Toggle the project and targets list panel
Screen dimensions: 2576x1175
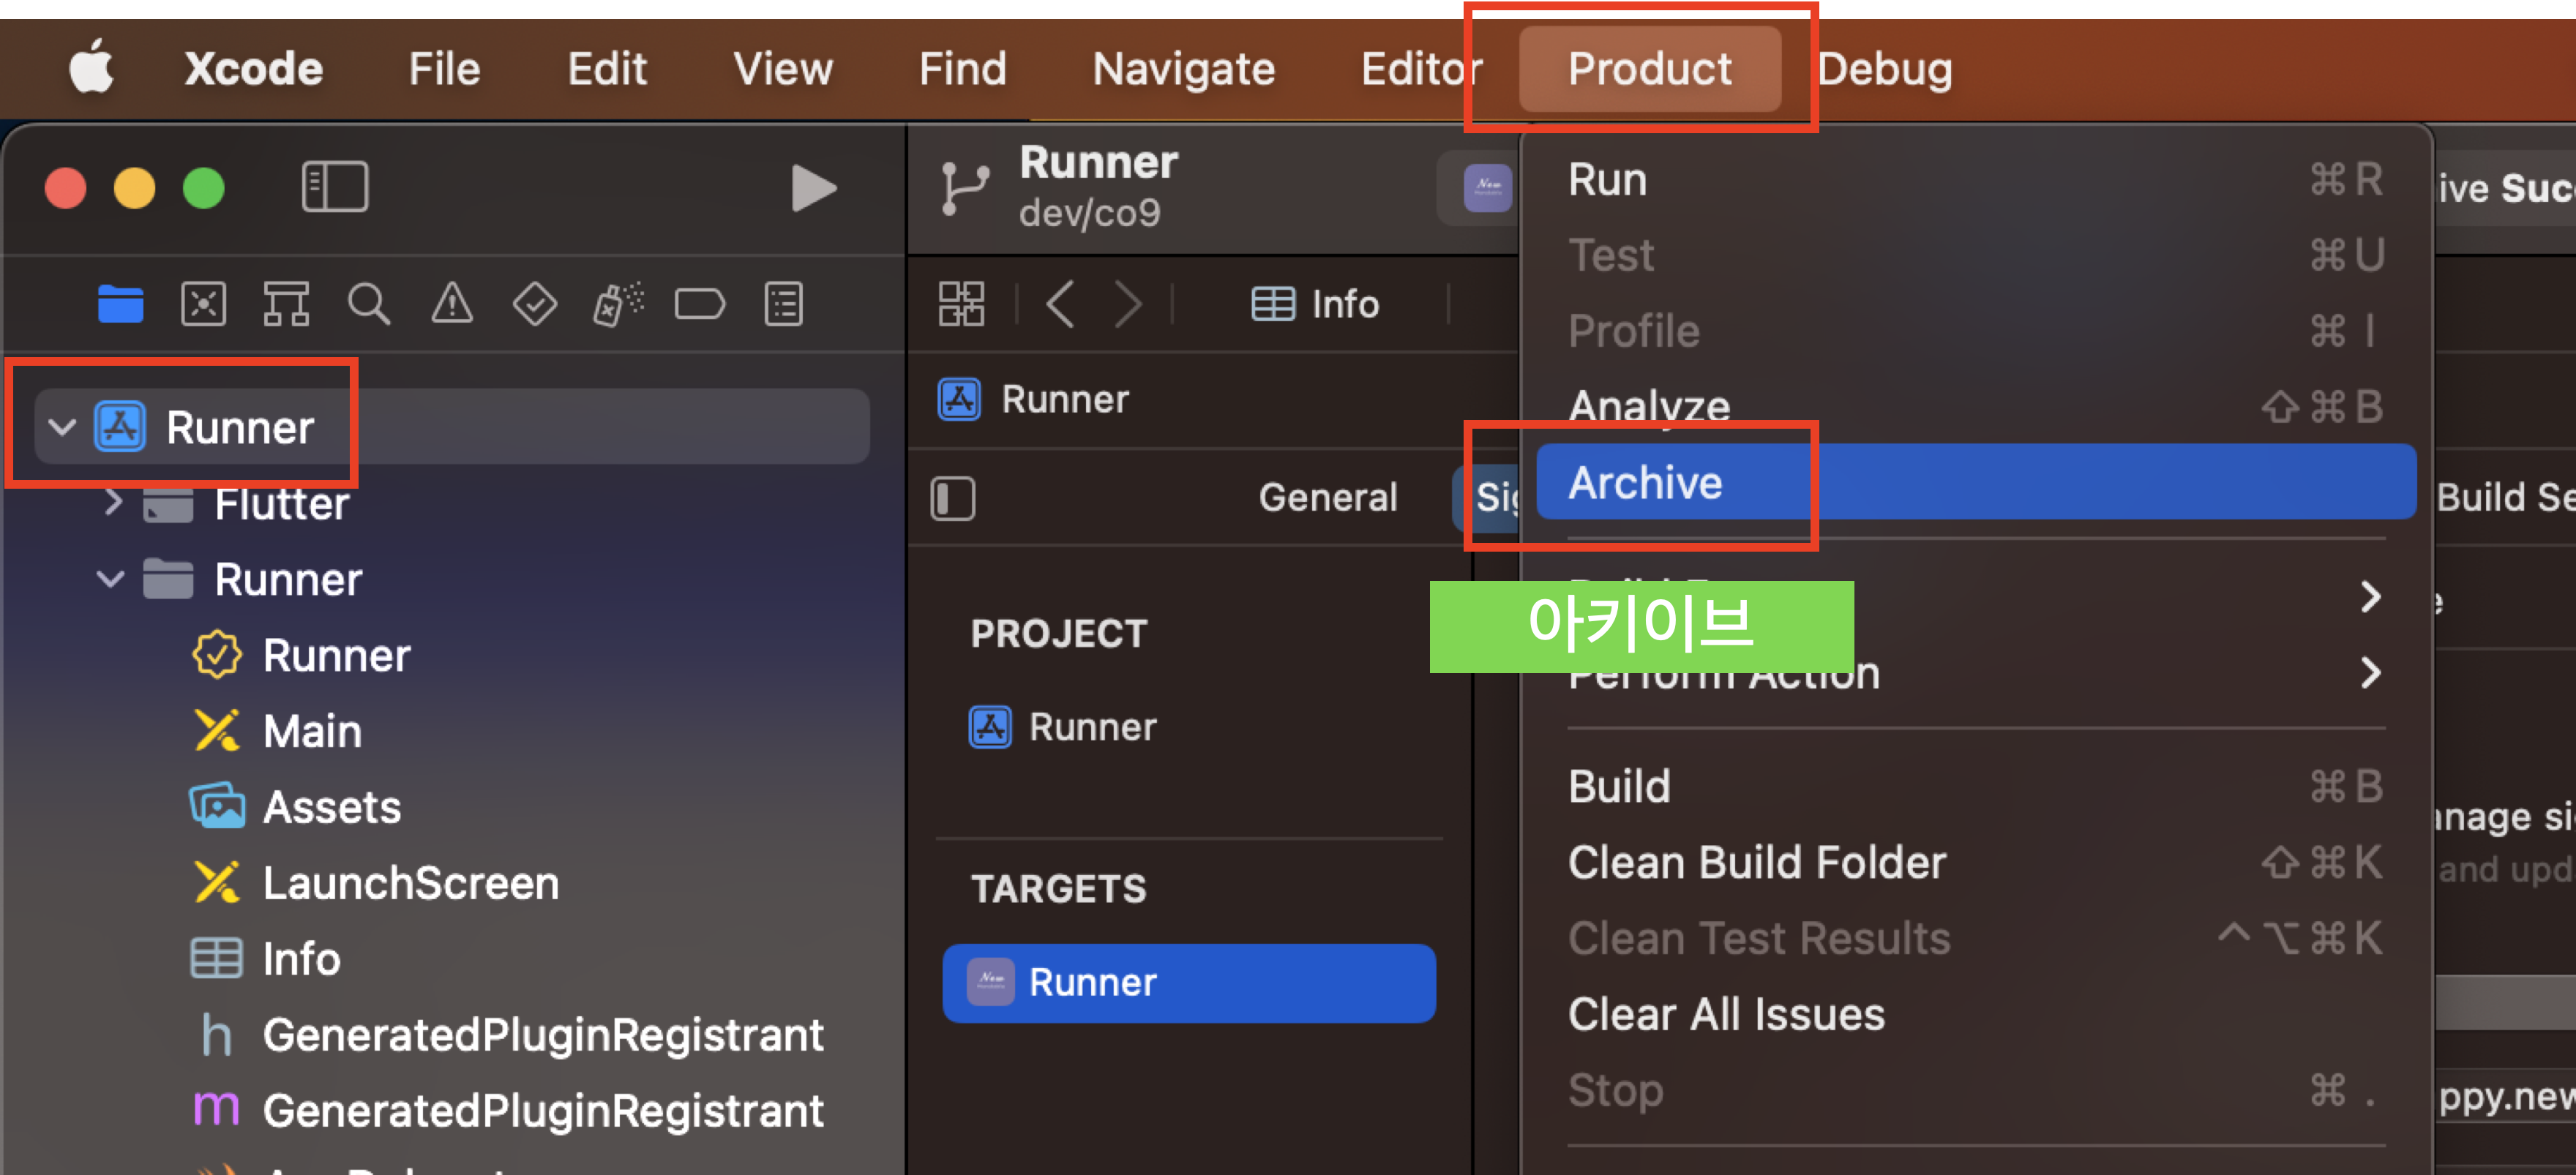(x=952, y=498)
